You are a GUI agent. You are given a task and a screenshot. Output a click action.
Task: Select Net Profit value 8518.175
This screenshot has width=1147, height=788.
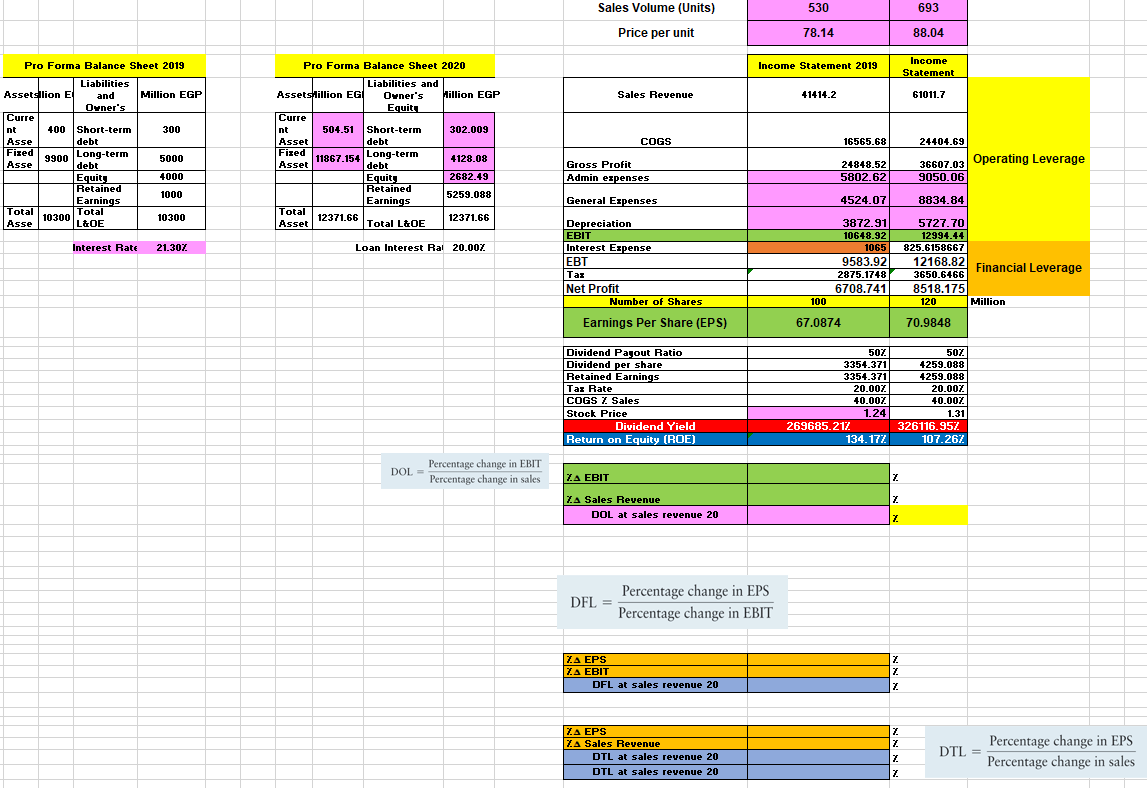[x=928, y=288]
